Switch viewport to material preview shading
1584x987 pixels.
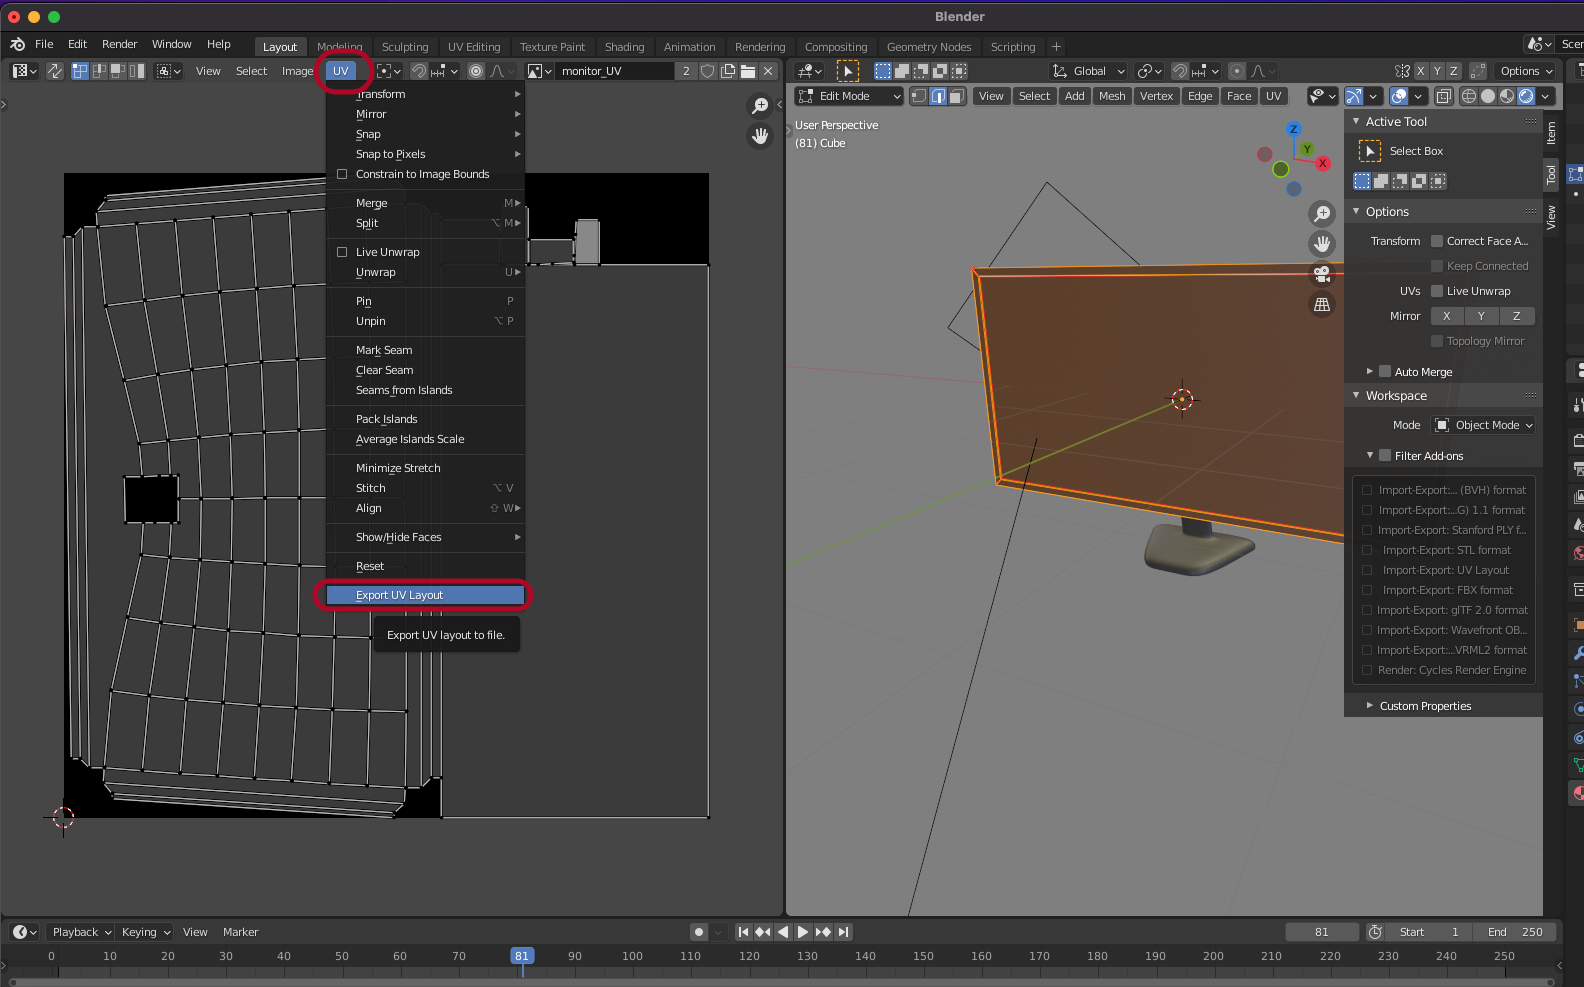click(1507, 96)
